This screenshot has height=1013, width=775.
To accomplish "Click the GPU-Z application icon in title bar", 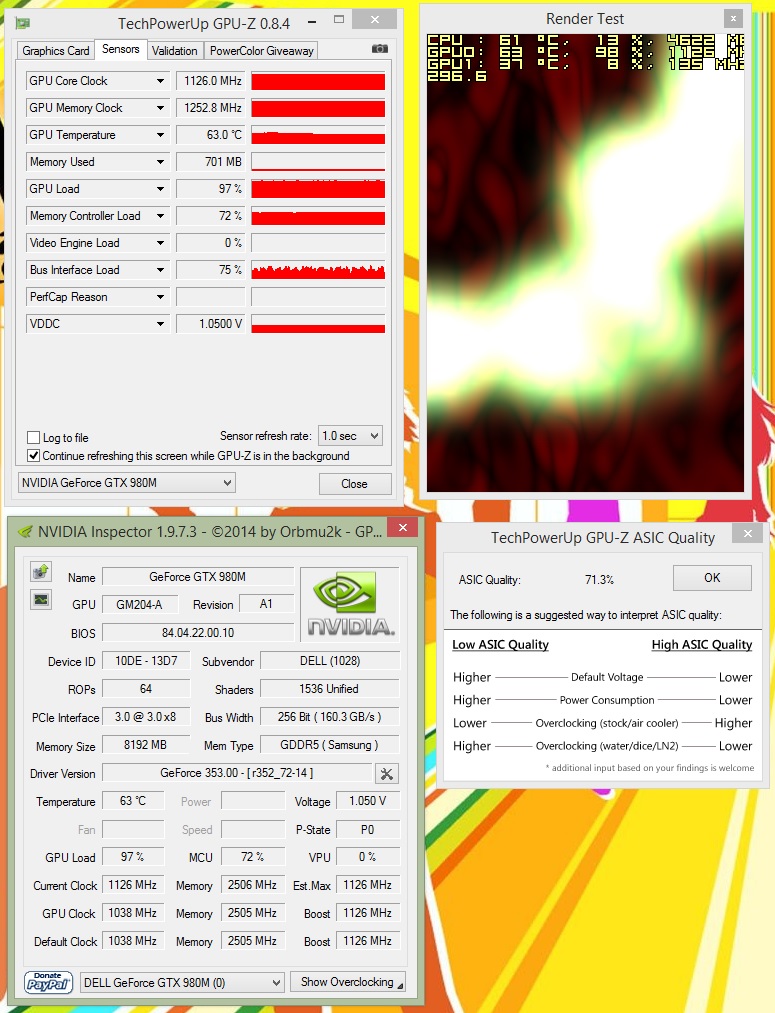I will coord(23,24).
